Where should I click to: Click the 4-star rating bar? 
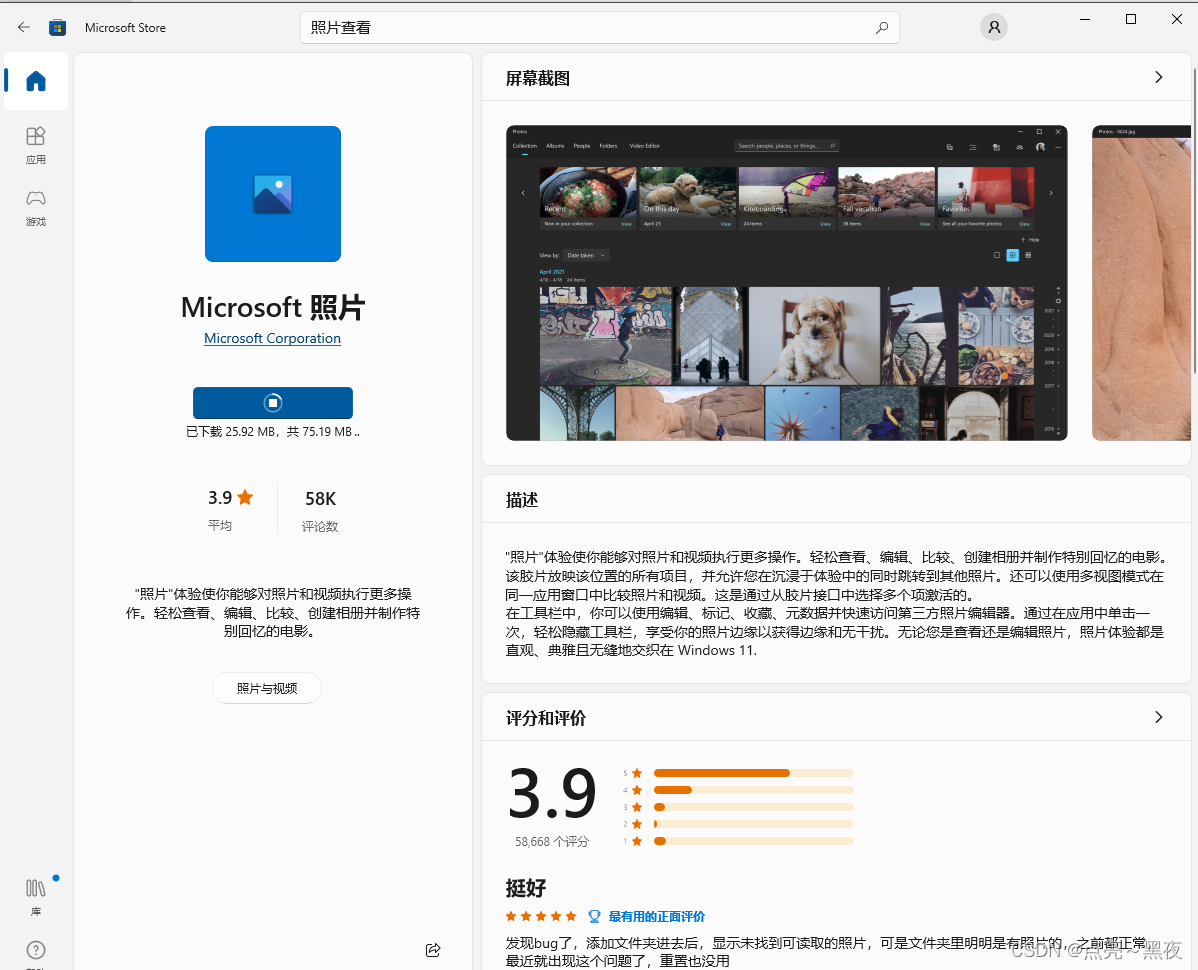click(x=753, y=790)
